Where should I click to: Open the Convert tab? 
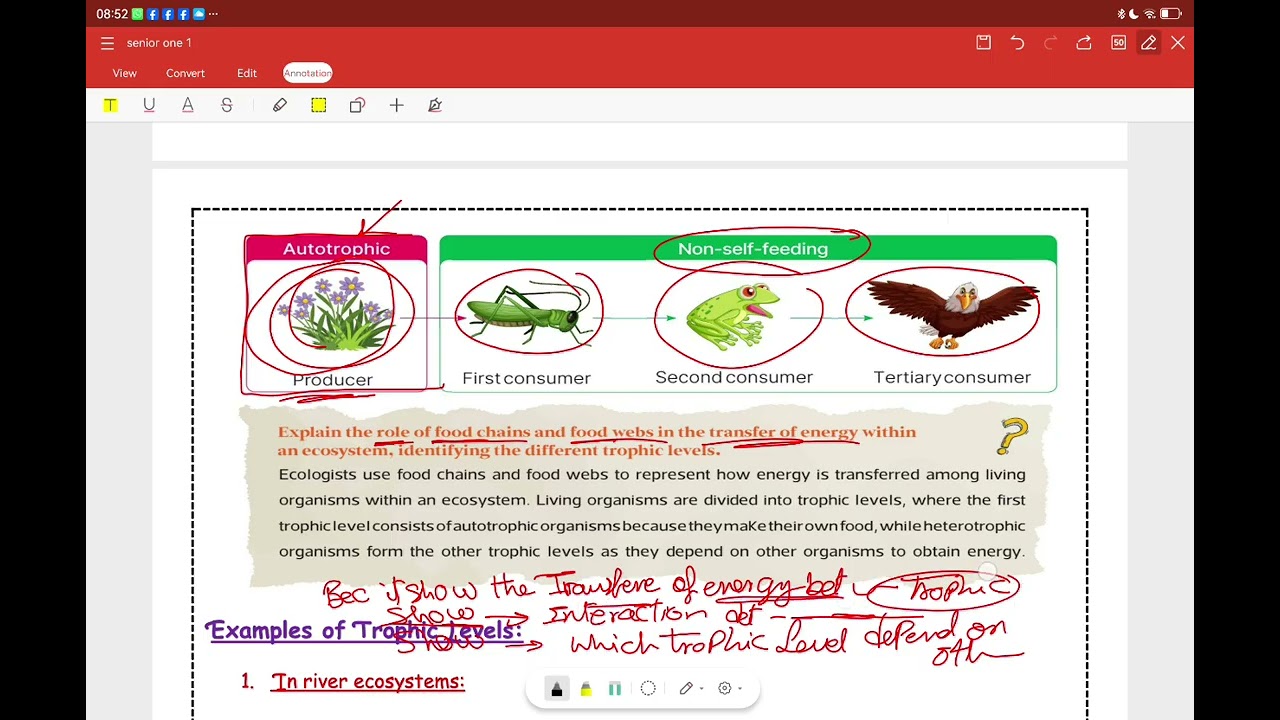coord(185,73)
